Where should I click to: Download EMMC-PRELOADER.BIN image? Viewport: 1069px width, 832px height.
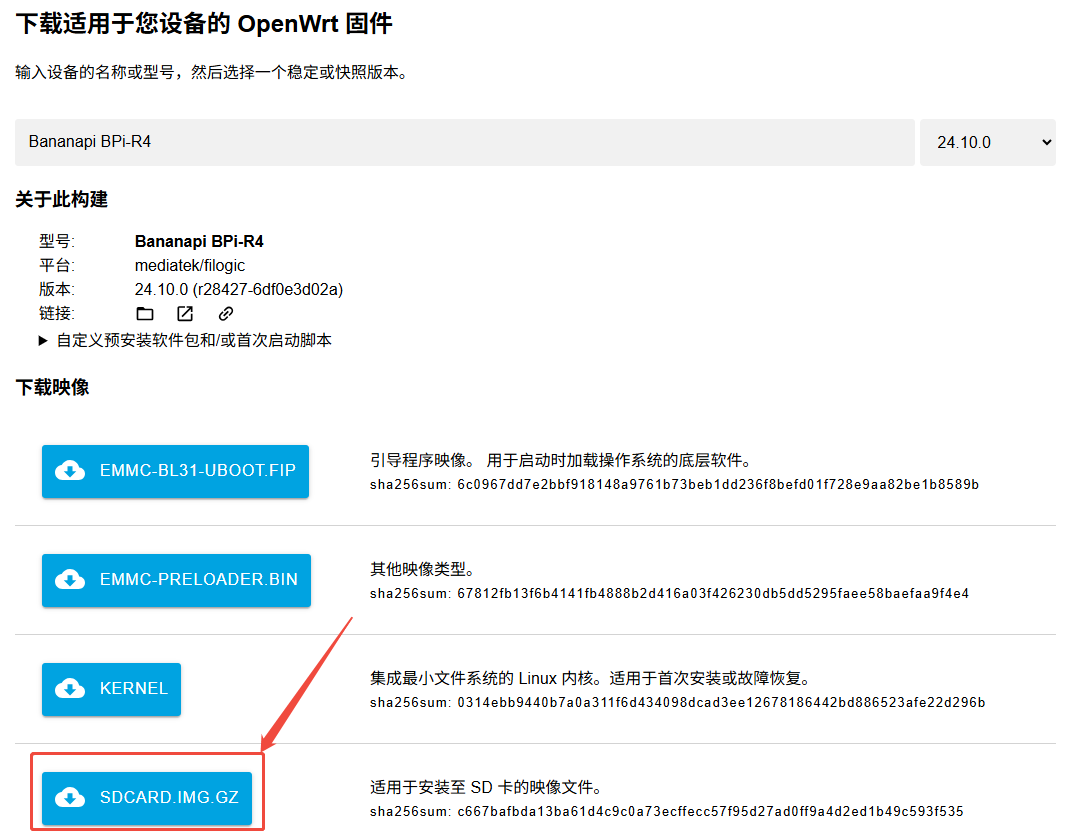[x=176, y=580]
